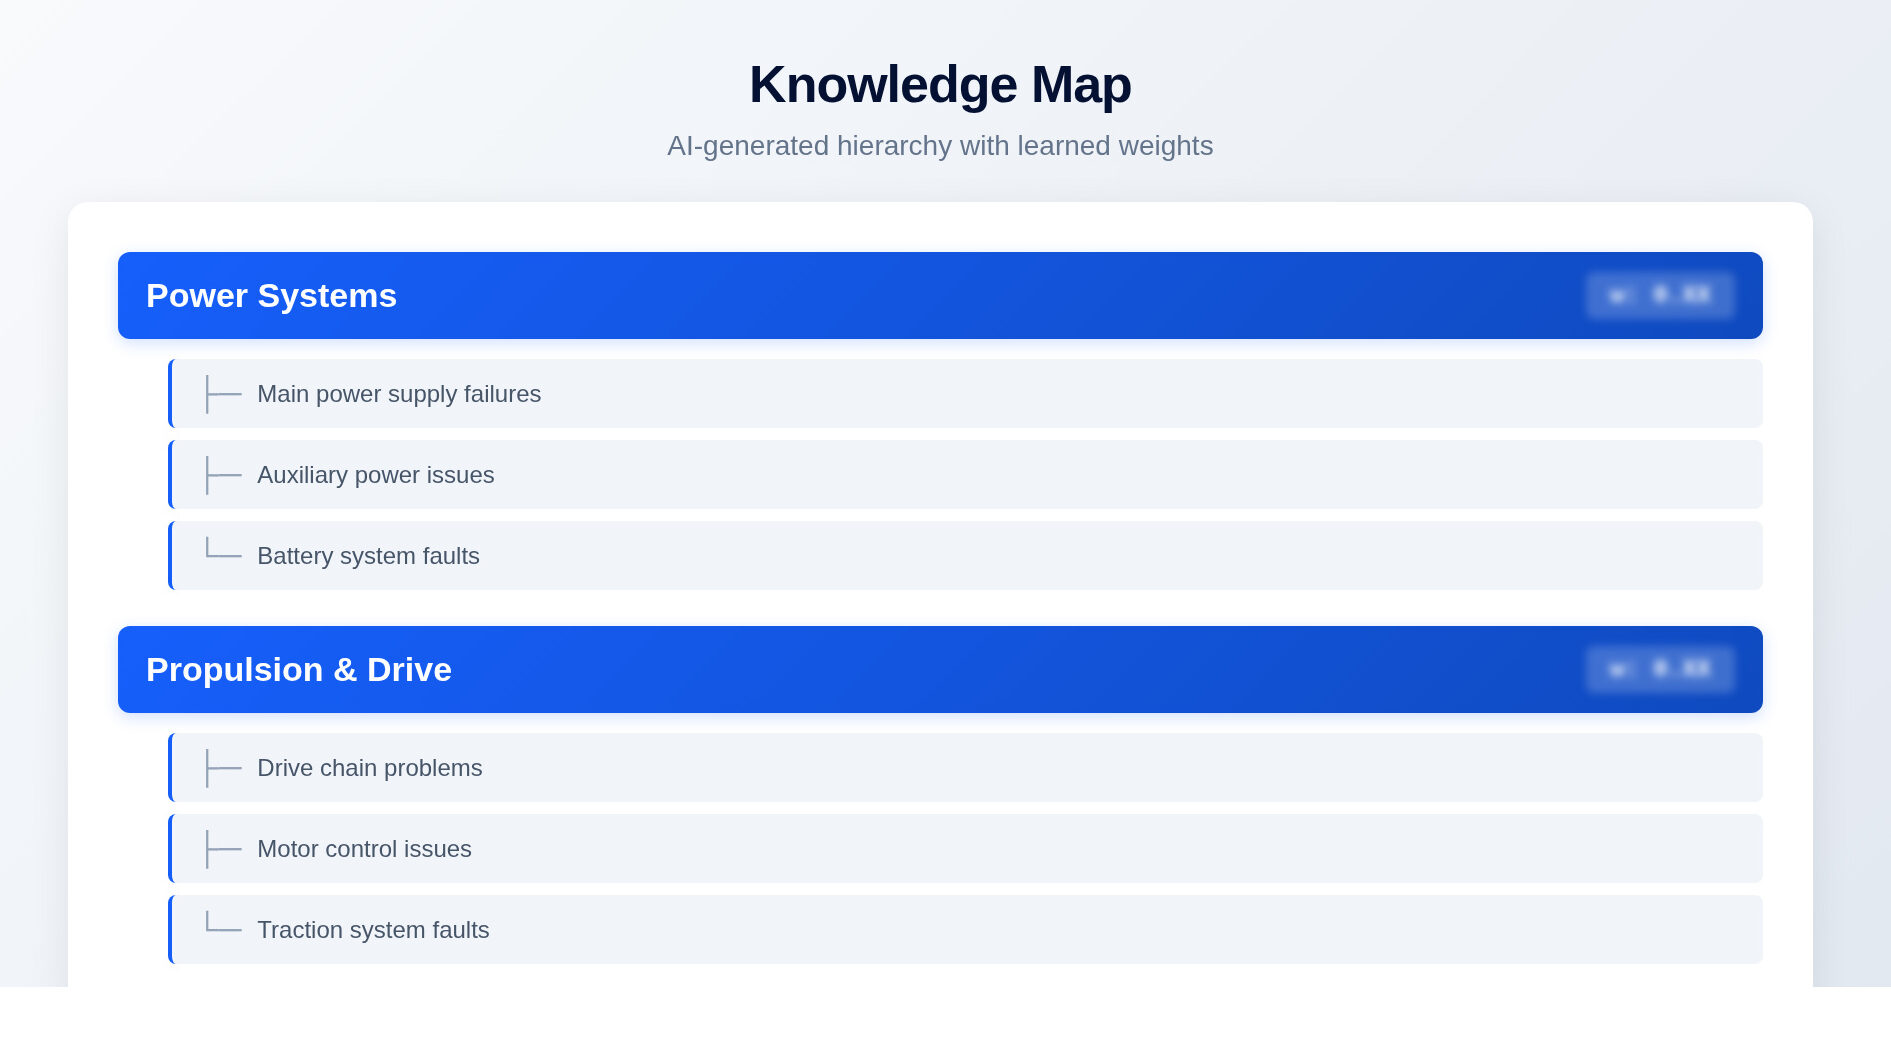Click the corner connector beside Traction system faults
Image resolution: width=1891 pixels, height=1064 pixels.
click(223, 923)
